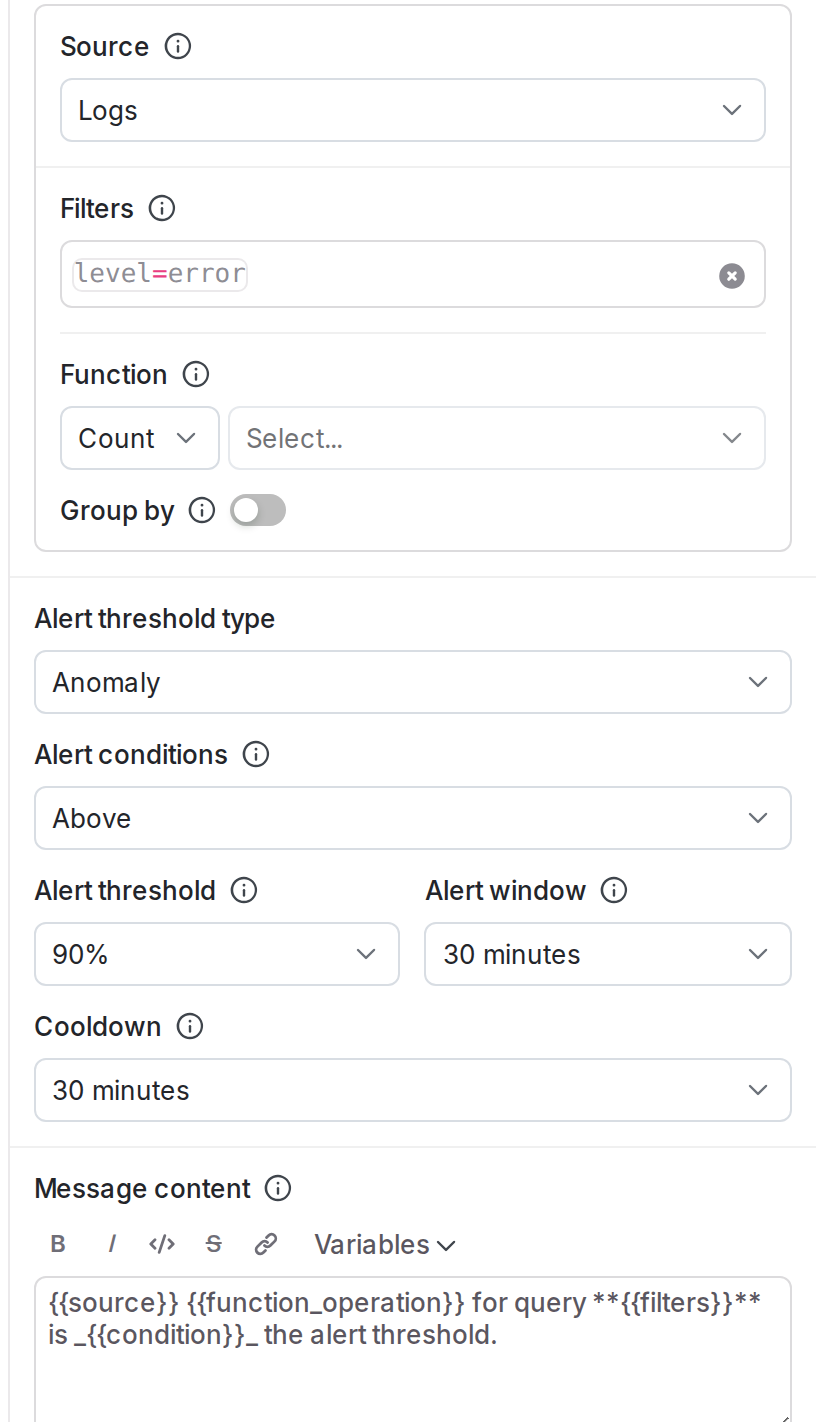Expand the Variables menu

tap(385, 1244)
